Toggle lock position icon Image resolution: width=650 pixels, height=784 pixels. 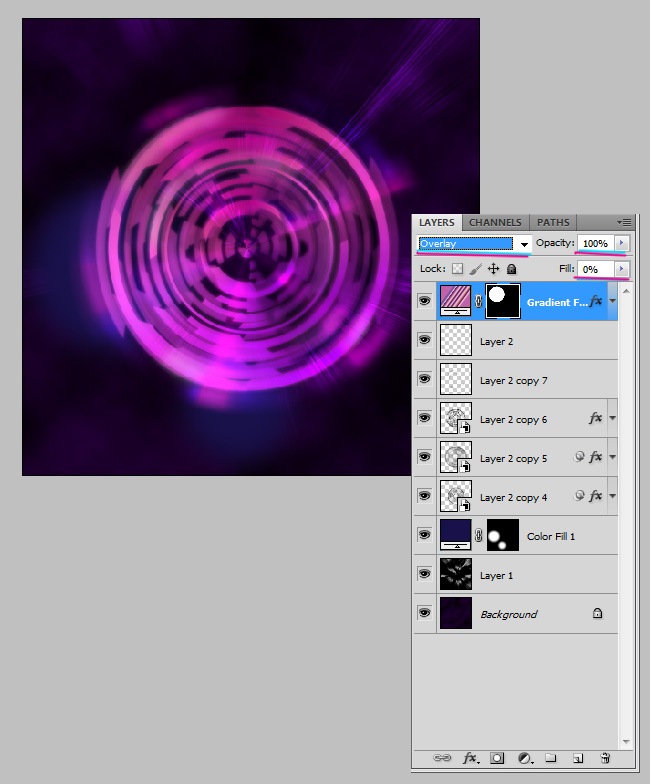pos(494,269)
